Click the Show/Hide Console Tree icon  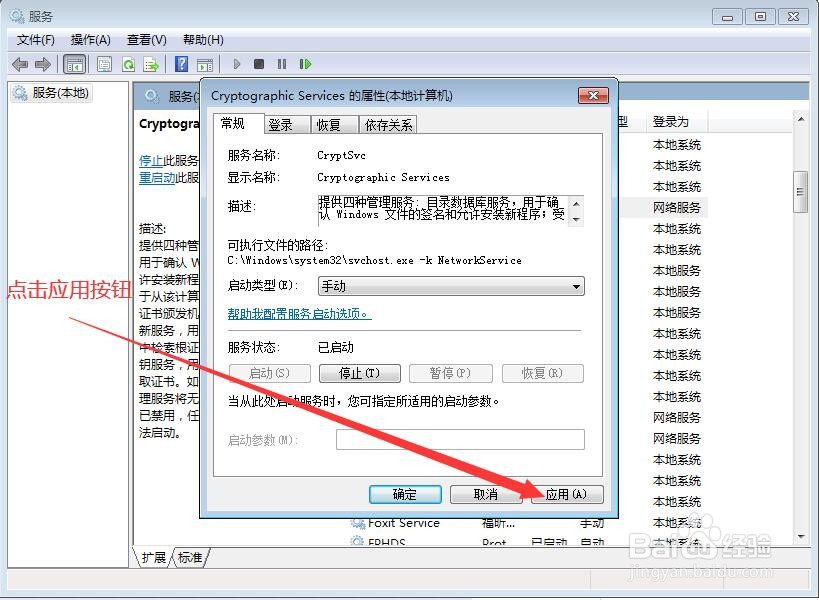(74, 64)
